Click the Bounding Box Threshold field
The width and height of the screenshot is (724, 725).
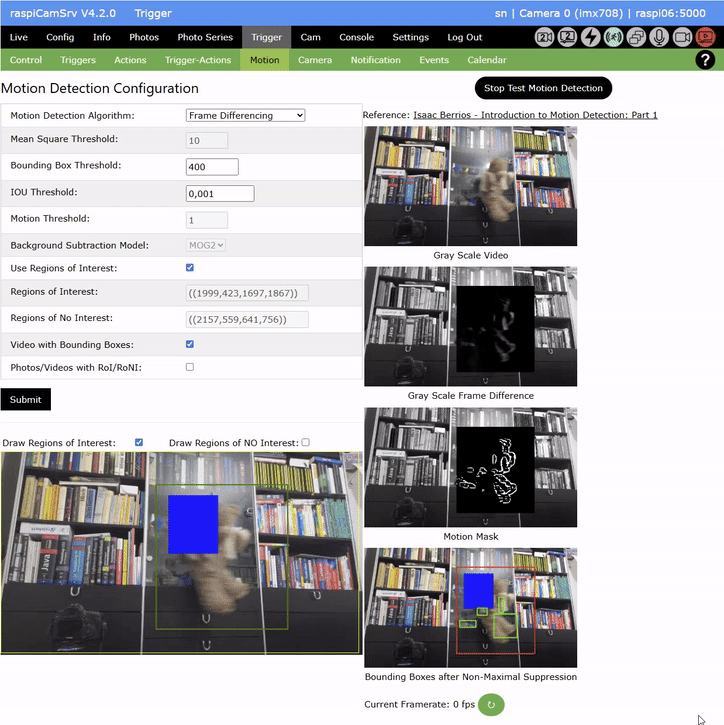click(x=212, y=167)
